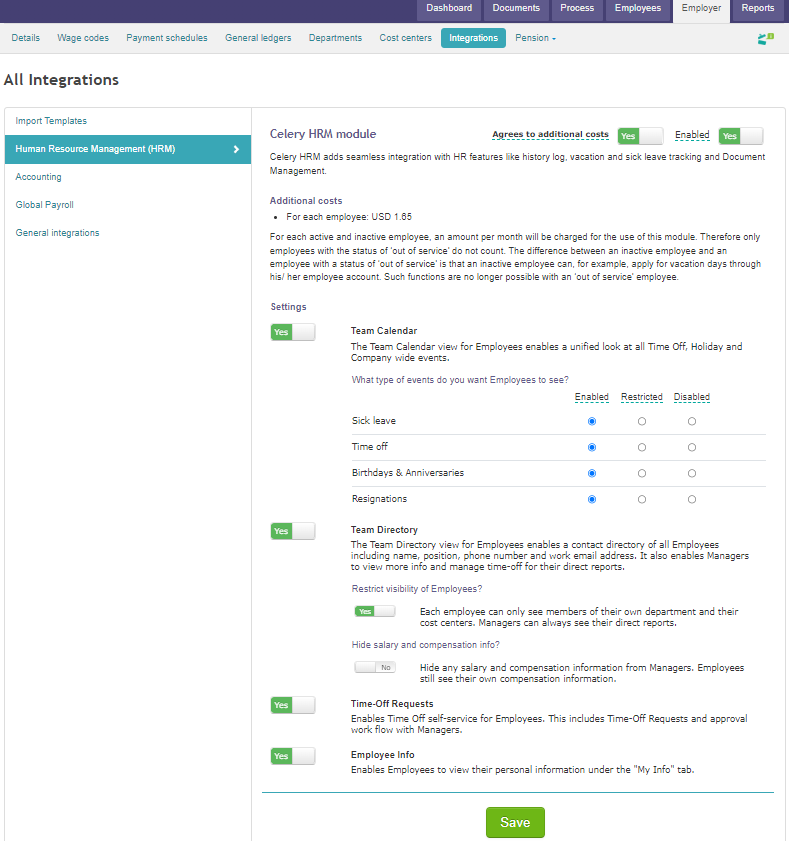789x841 pixels.
Task: Click the Enabled label beside module toggle
Action: [x=692, y=135]
